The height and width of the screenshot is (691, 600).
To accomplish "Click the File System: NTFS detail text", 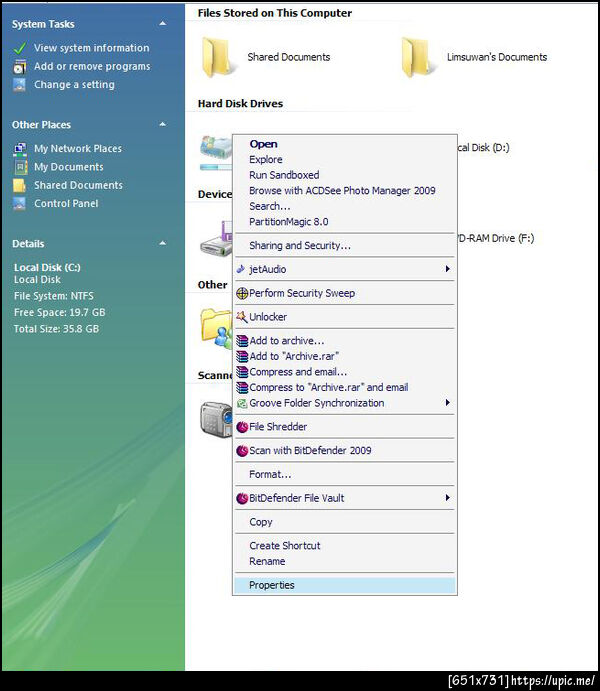I will (54, 296).
